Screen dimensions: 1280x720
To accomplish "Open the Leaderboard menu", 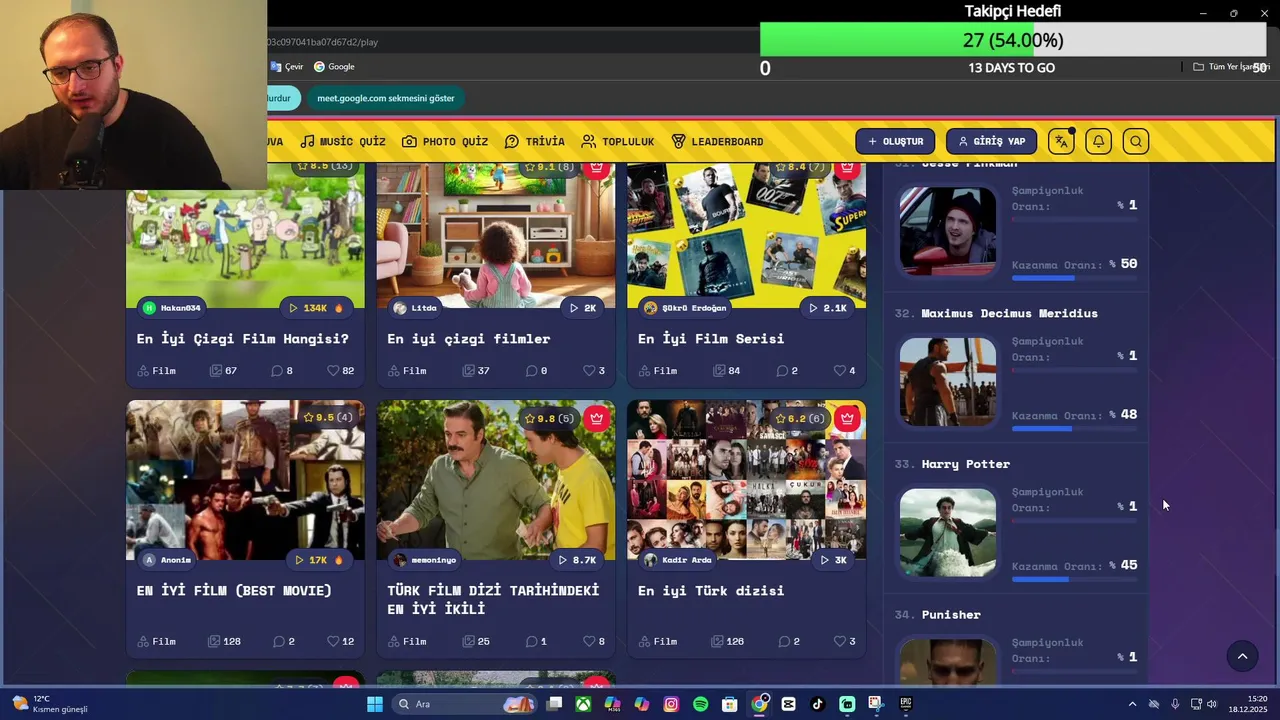I will [717, 141].
